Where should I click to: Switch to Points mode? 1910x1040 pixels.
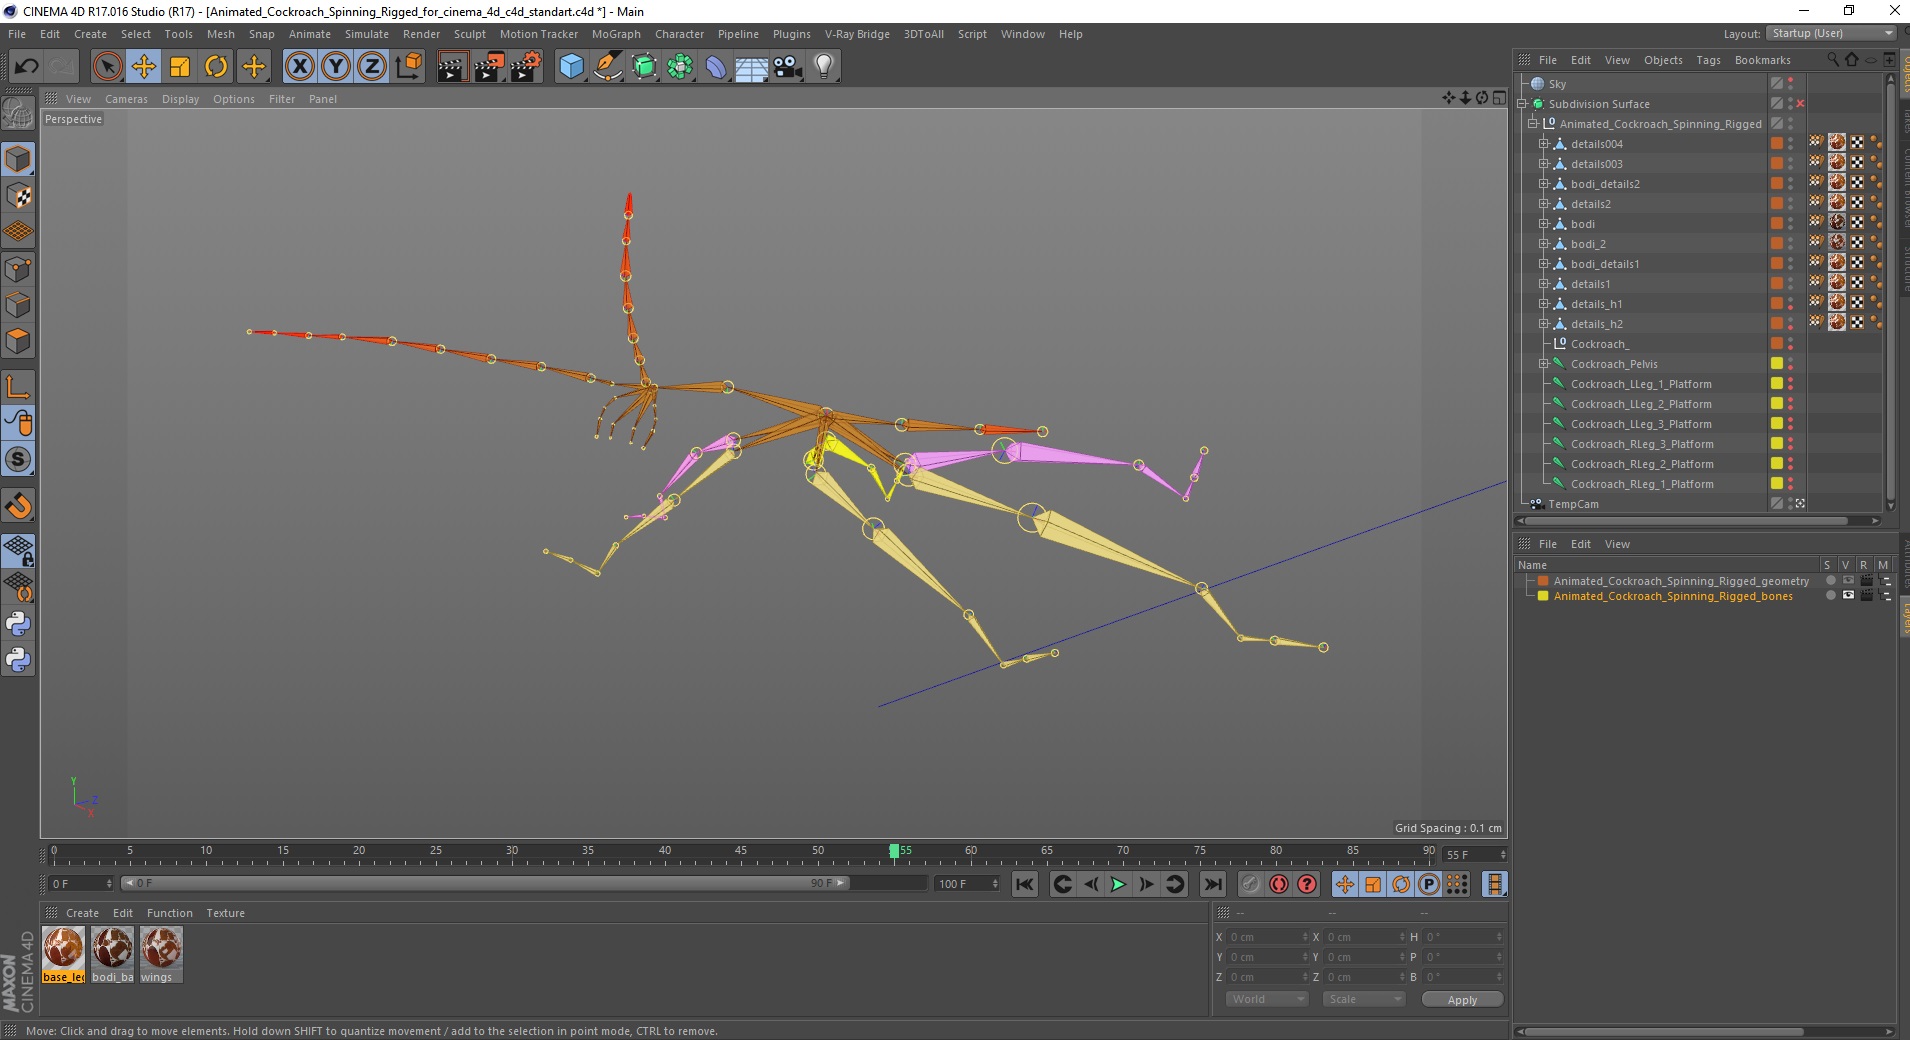(18, 268)
